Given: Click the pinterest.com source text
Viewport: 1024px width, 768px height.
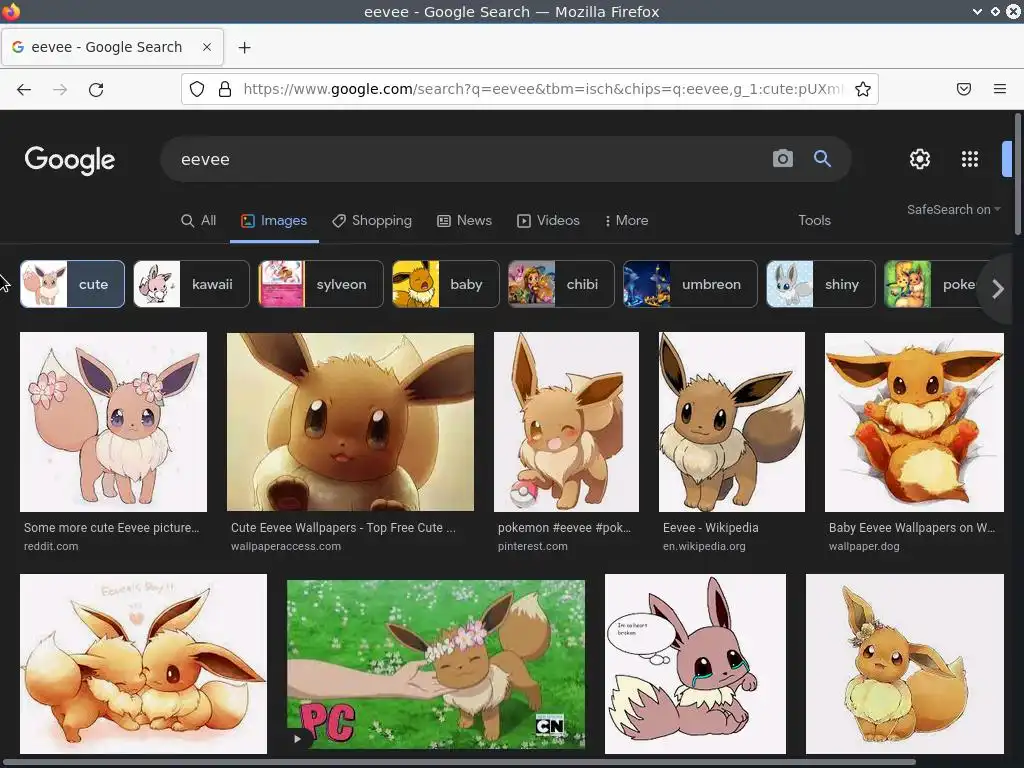Looking at the screenshot, I should pos(532,546).
